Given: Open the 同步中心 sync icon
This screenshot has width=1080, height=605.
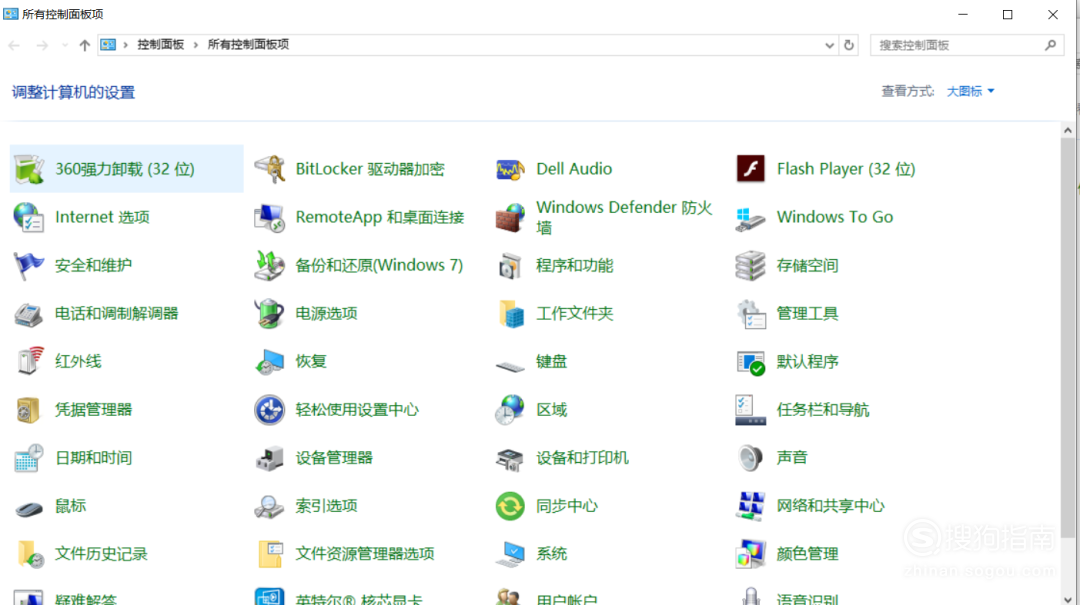Looking at the screenshot, I should click(510, 506).
